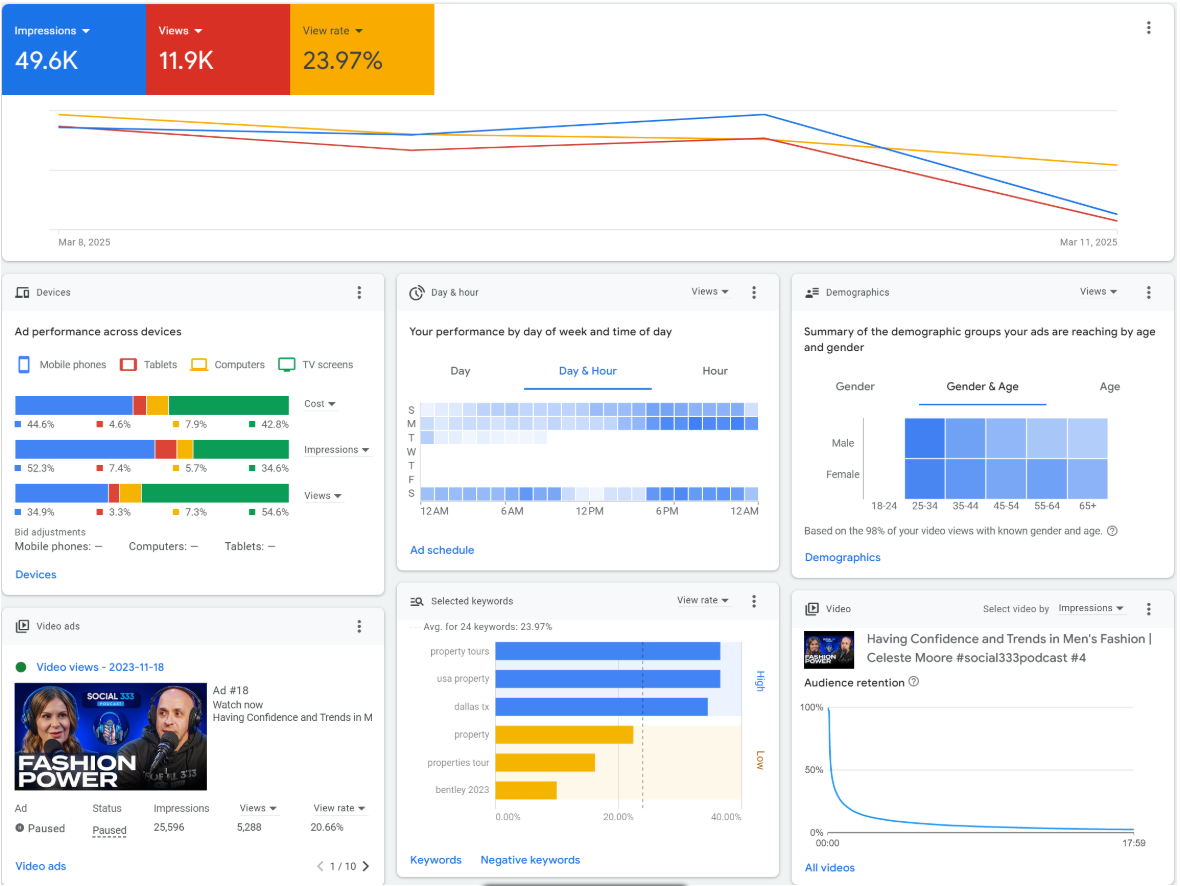
Task: Click the audience retention help icon
Action: pos(913,683)
